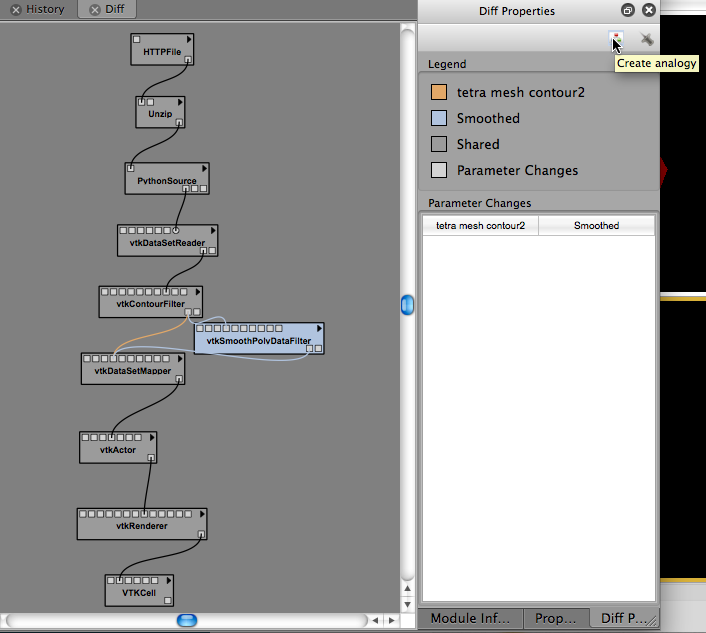Click the VTKCell module
The width and height of the screenshot is (706, 633).
[x=139, y=592]
